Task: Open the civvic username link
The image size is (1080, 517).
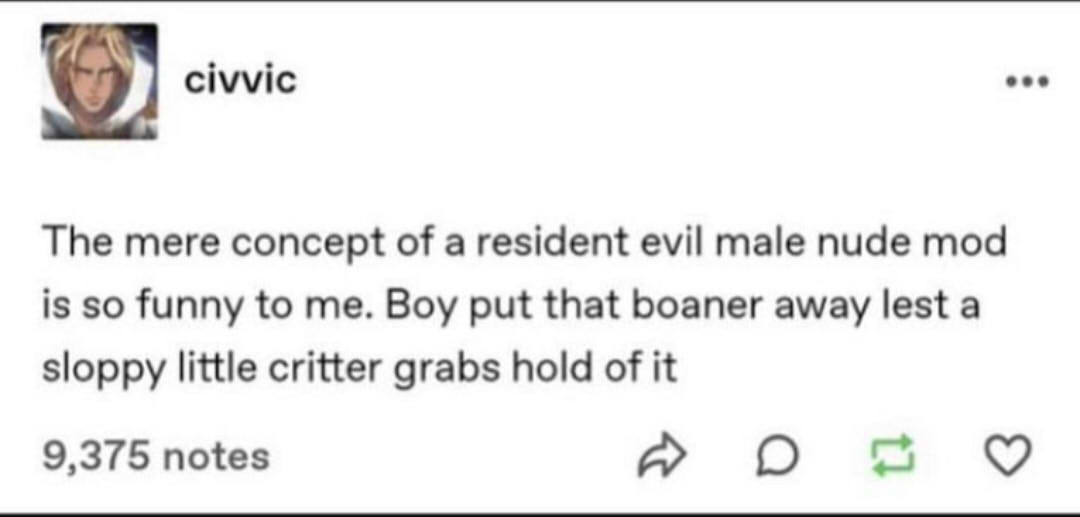Action: [x=240, y=80]
